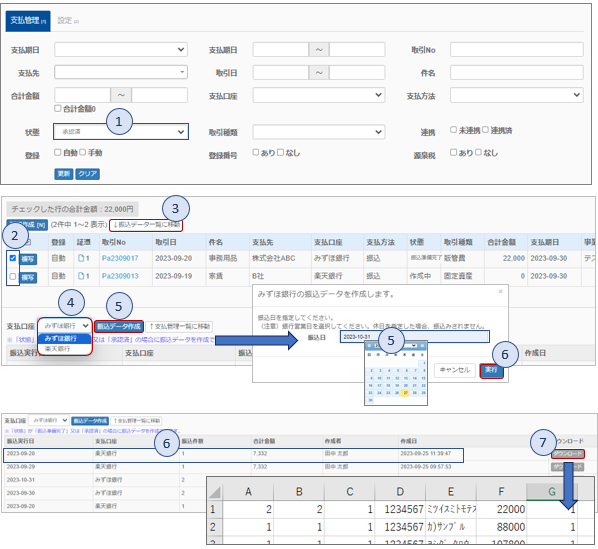The image size is (598, 549).
Task: Click the calendar next-month arrow icon
Action: point(422,345)
